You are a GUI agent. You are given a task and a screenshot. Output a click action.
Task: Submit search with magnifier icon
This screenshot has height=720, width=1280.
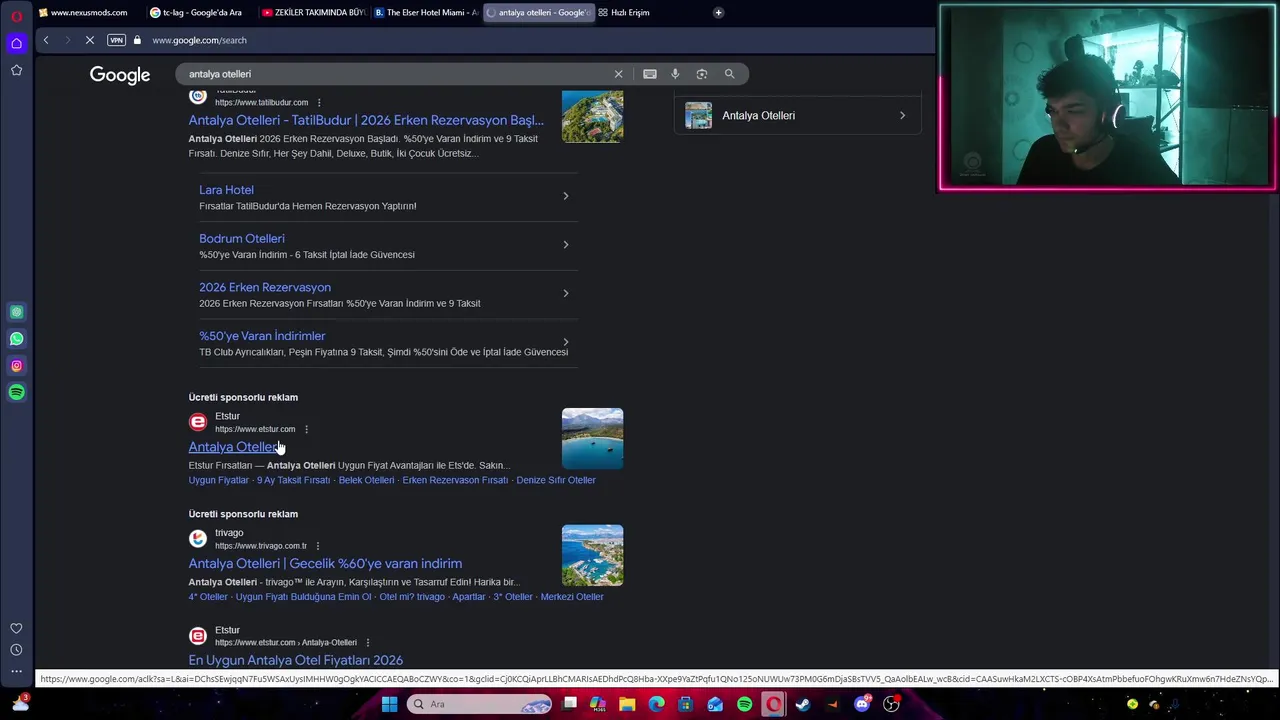[x=729, y=74]
